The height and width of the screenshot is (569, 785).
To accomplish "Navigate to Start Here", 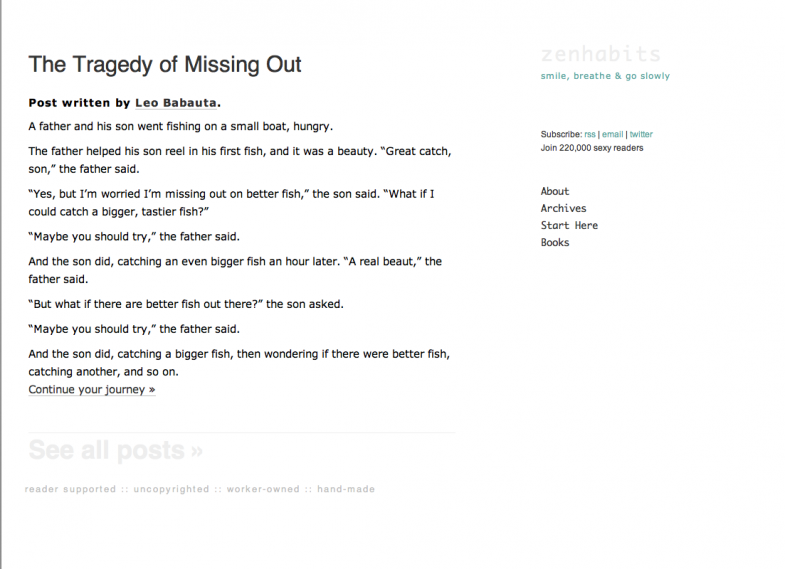I will (569, 225).
